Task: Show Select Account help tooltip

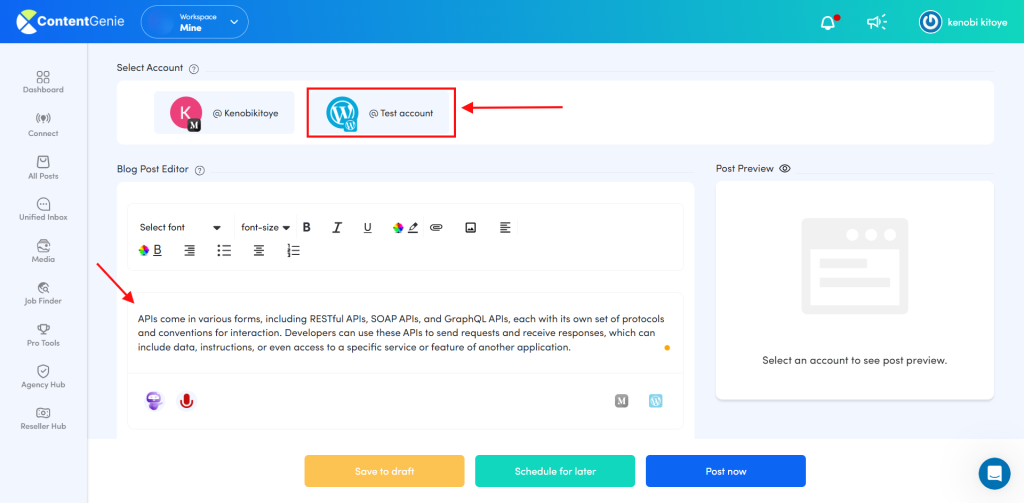Action: pos(194,69)
